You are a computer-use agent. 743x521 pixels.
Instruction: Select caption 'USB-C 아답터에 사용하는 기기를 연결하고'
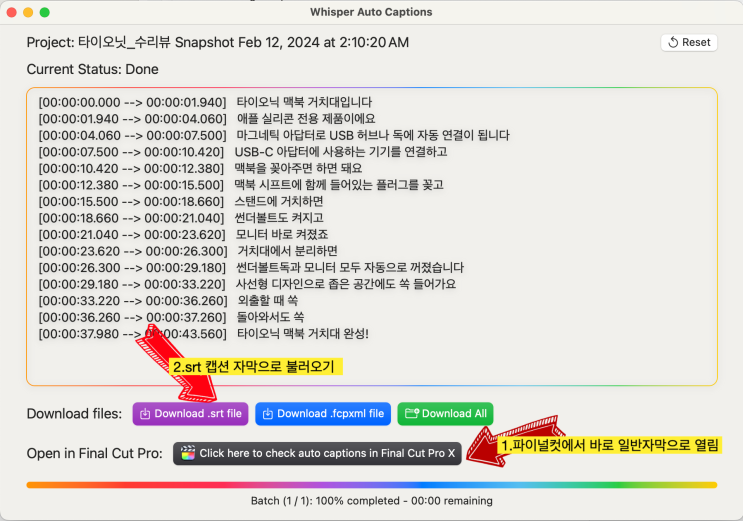click(x=341, y=152)
